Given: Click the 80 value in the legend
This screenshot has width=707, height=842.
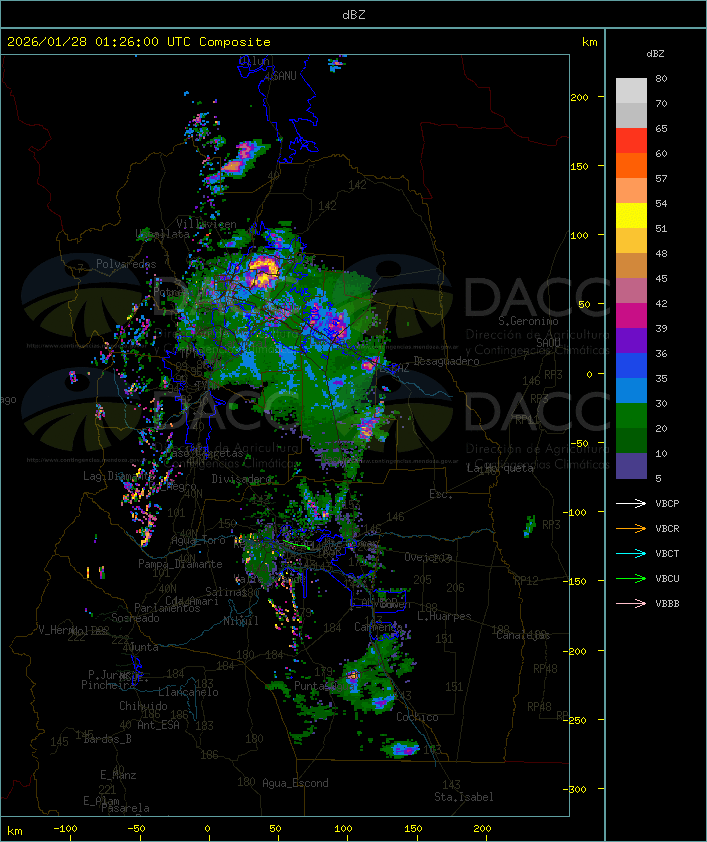Looking at the screenshot, I should (x=661, y=78).
